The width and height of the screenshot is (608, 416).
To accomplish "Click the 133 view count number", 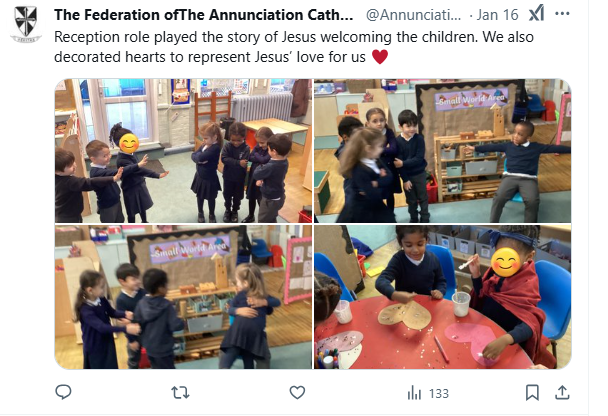I will [x=439, y=394].
